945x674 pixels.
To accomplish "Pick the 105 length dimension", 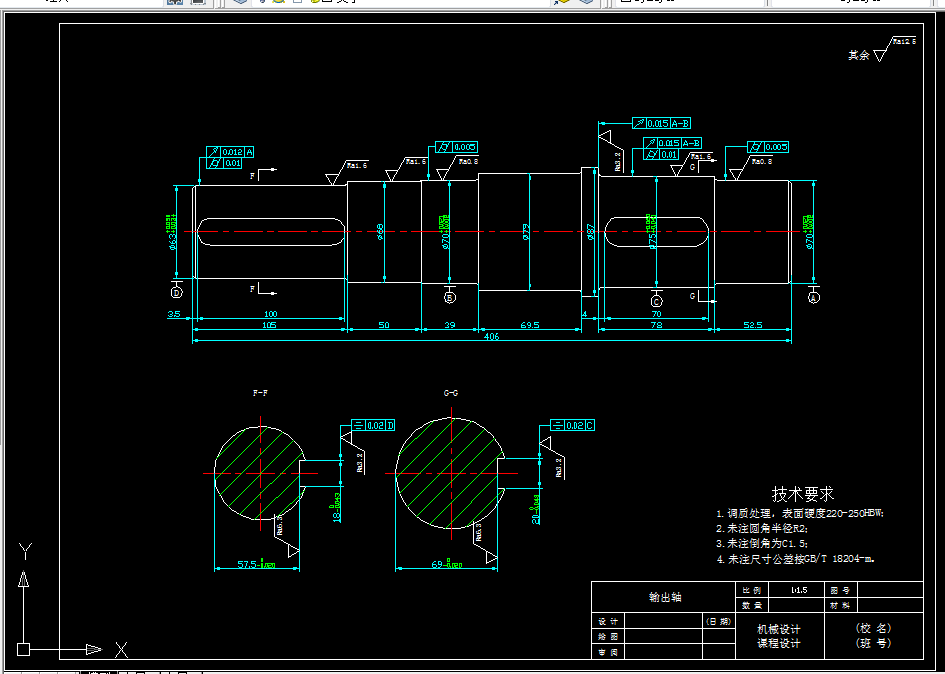I will [269, 326].
